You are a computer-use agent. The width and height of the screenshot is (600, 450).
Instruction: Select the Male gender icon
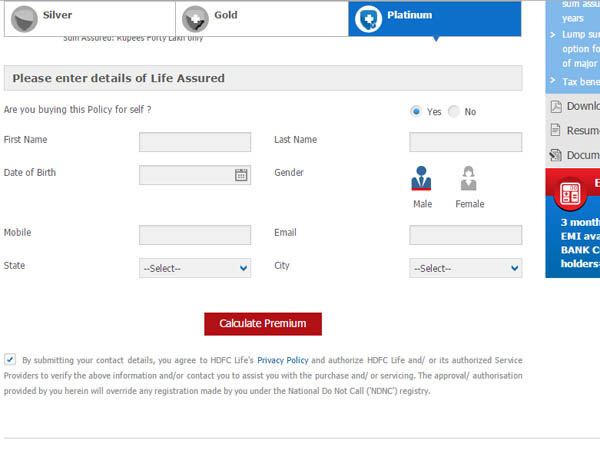click(421, 179)
